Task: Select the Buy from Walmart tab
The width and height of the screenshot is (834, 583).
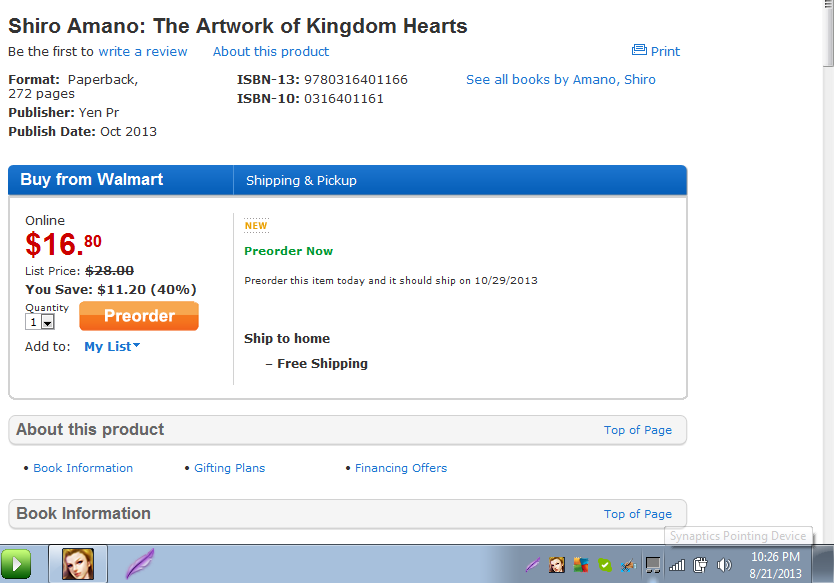Action: tap(92, 180)
